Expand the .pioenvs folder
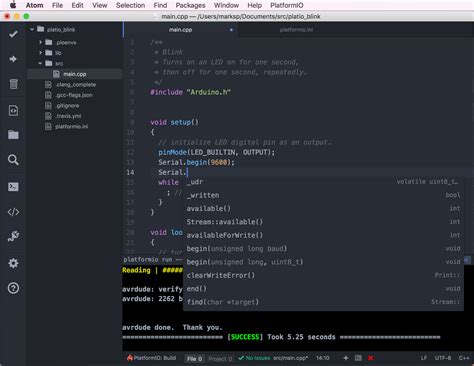Viewport: 474px width, 366px height. 40,42
